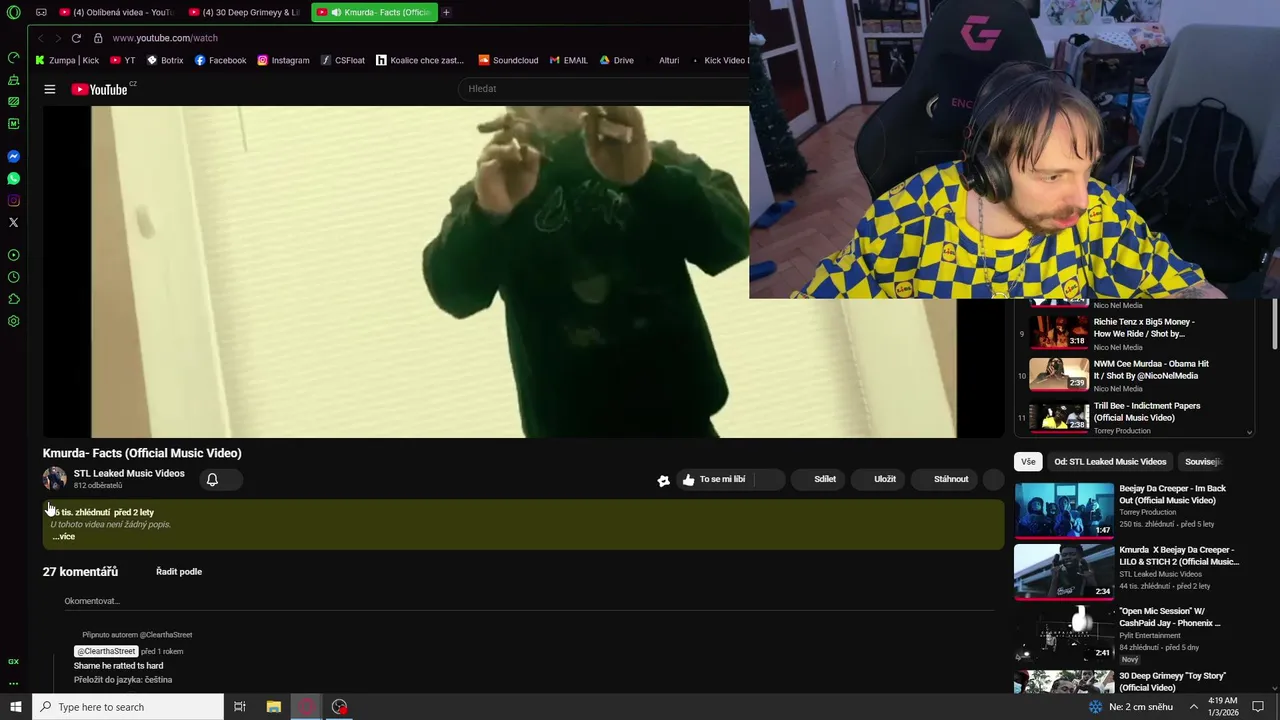Open Windows Start menu
This screenshot has width=1280, height=720.
15,706
